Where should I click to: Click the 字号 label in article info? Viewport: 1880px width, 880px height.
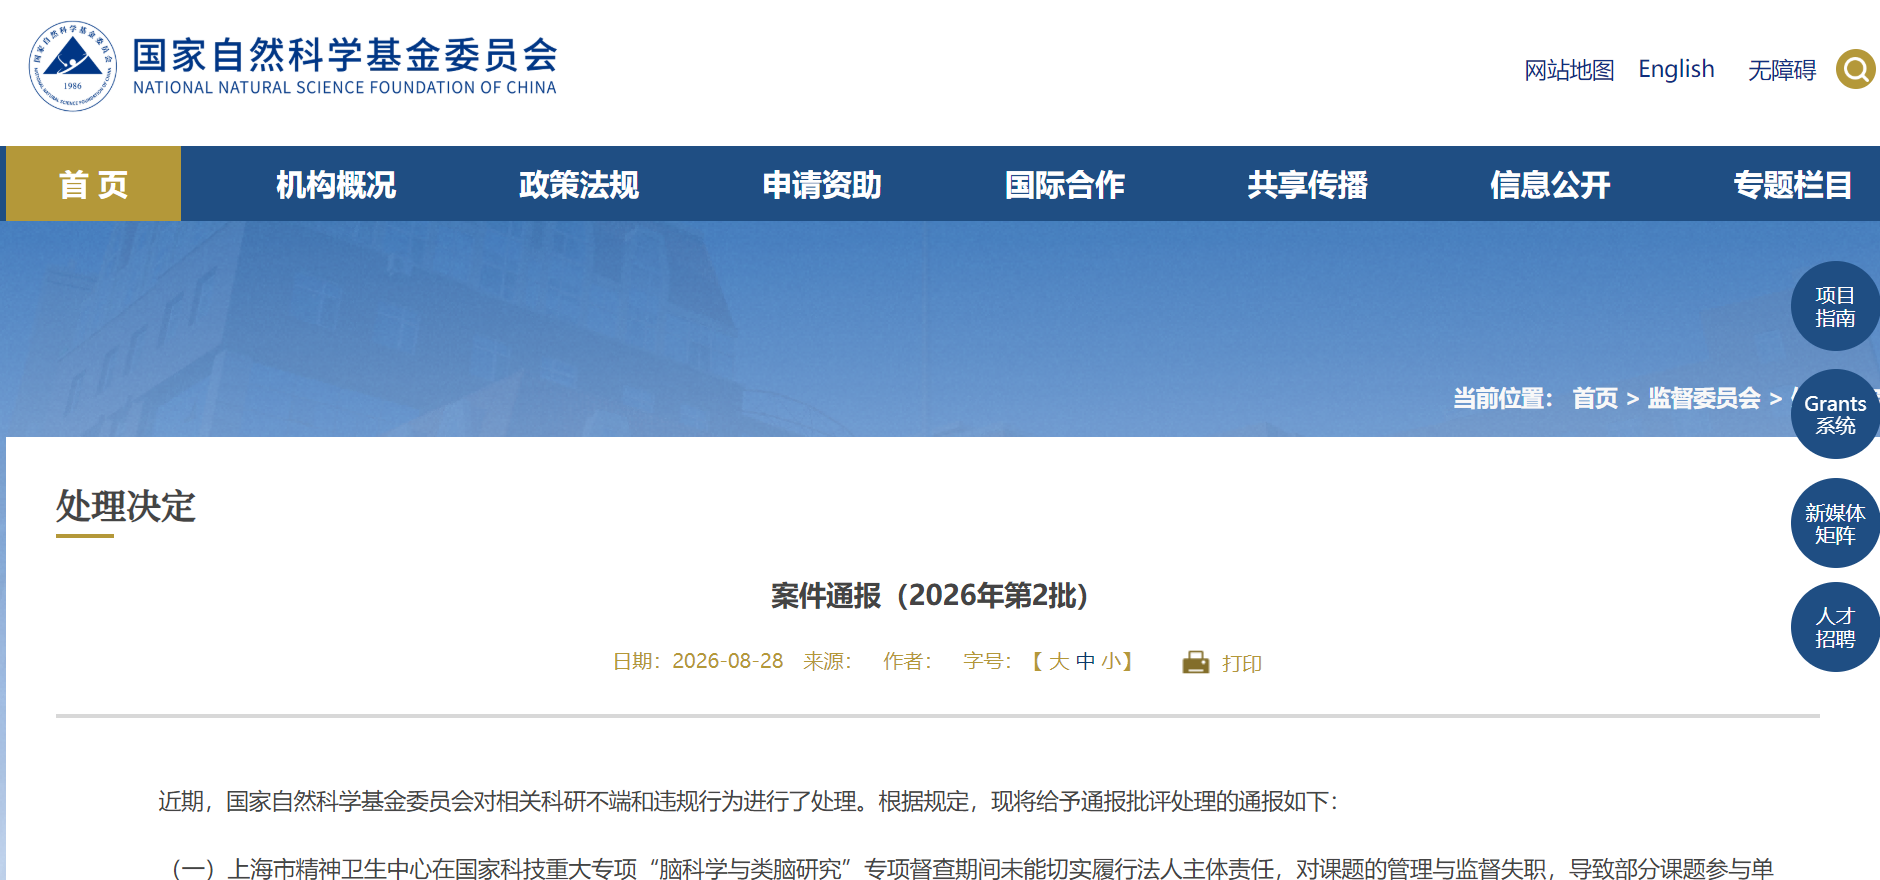pos(987,661)
